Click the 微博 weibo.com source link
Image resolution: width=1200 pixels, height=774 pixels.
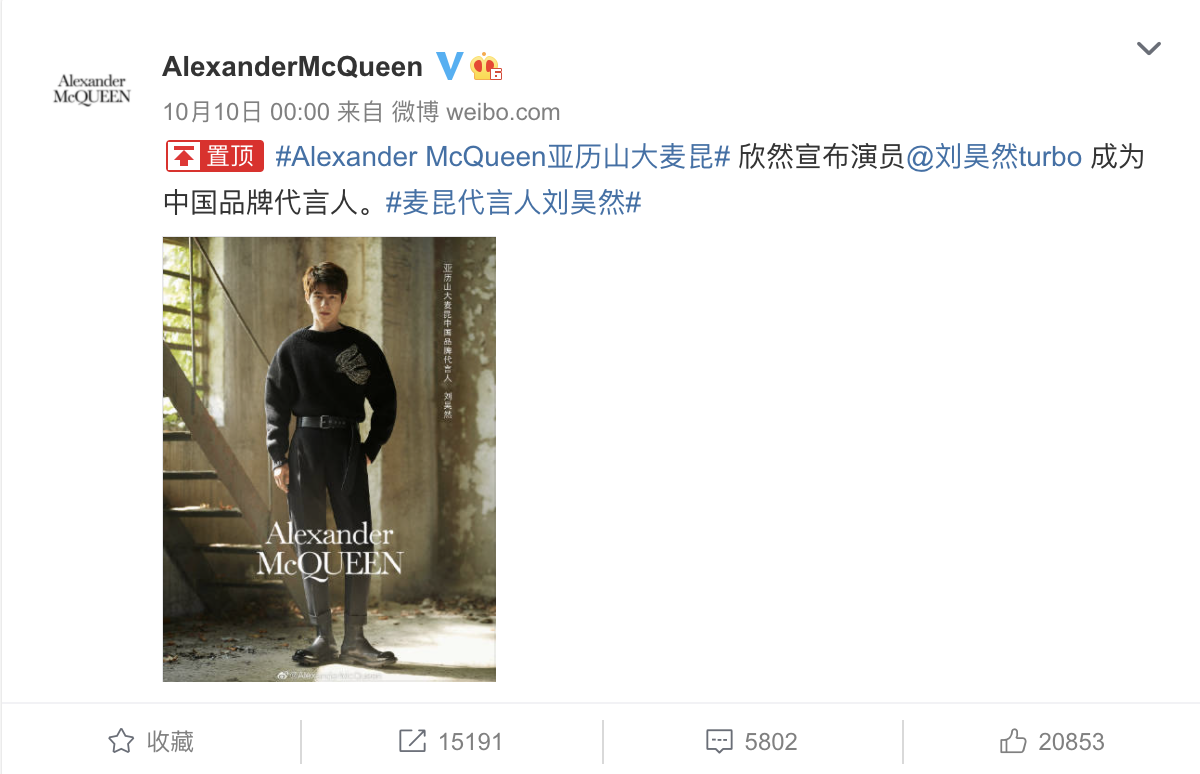(x=476, y=111)
